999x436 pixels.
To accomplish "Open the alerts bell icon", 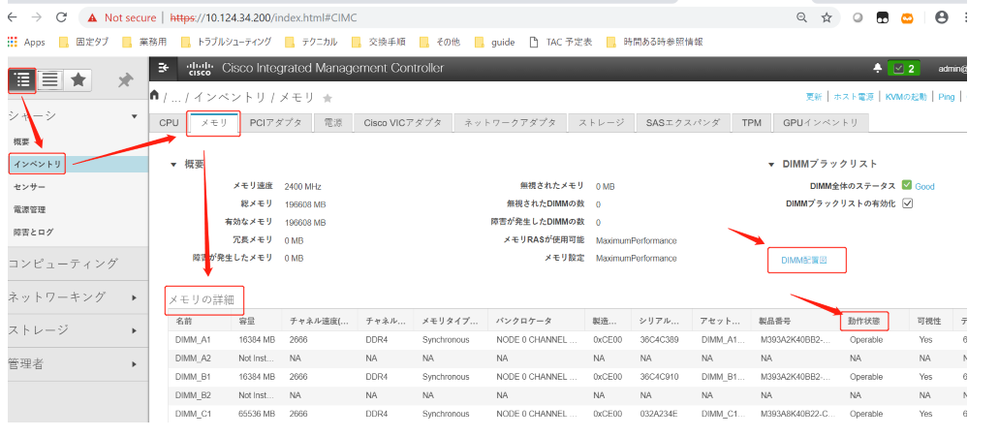I will point(877,68).
